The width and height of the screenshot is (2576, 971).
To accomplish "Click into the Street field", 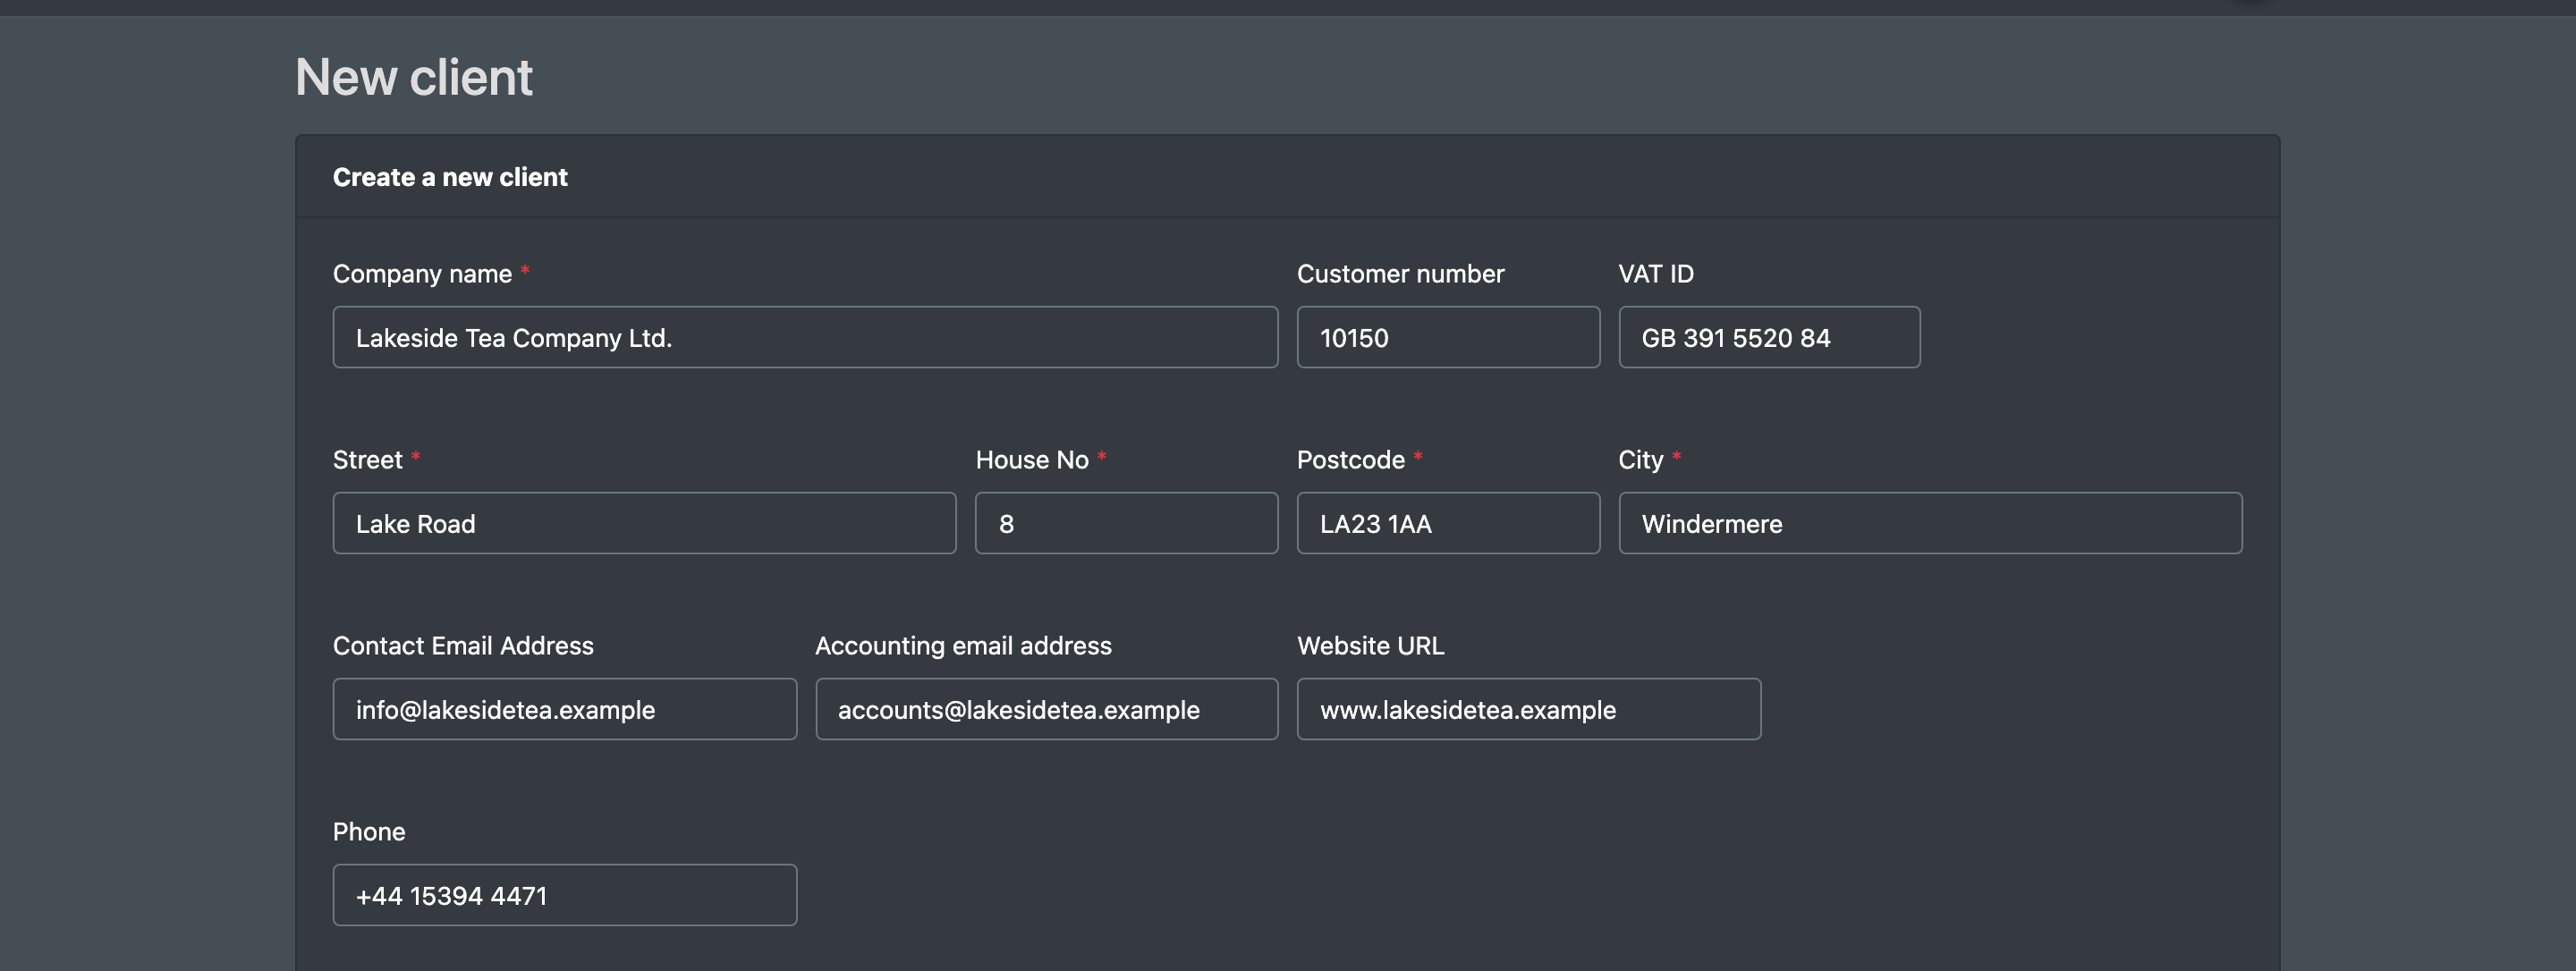I will pyautogui.click(x=644, y=523).
